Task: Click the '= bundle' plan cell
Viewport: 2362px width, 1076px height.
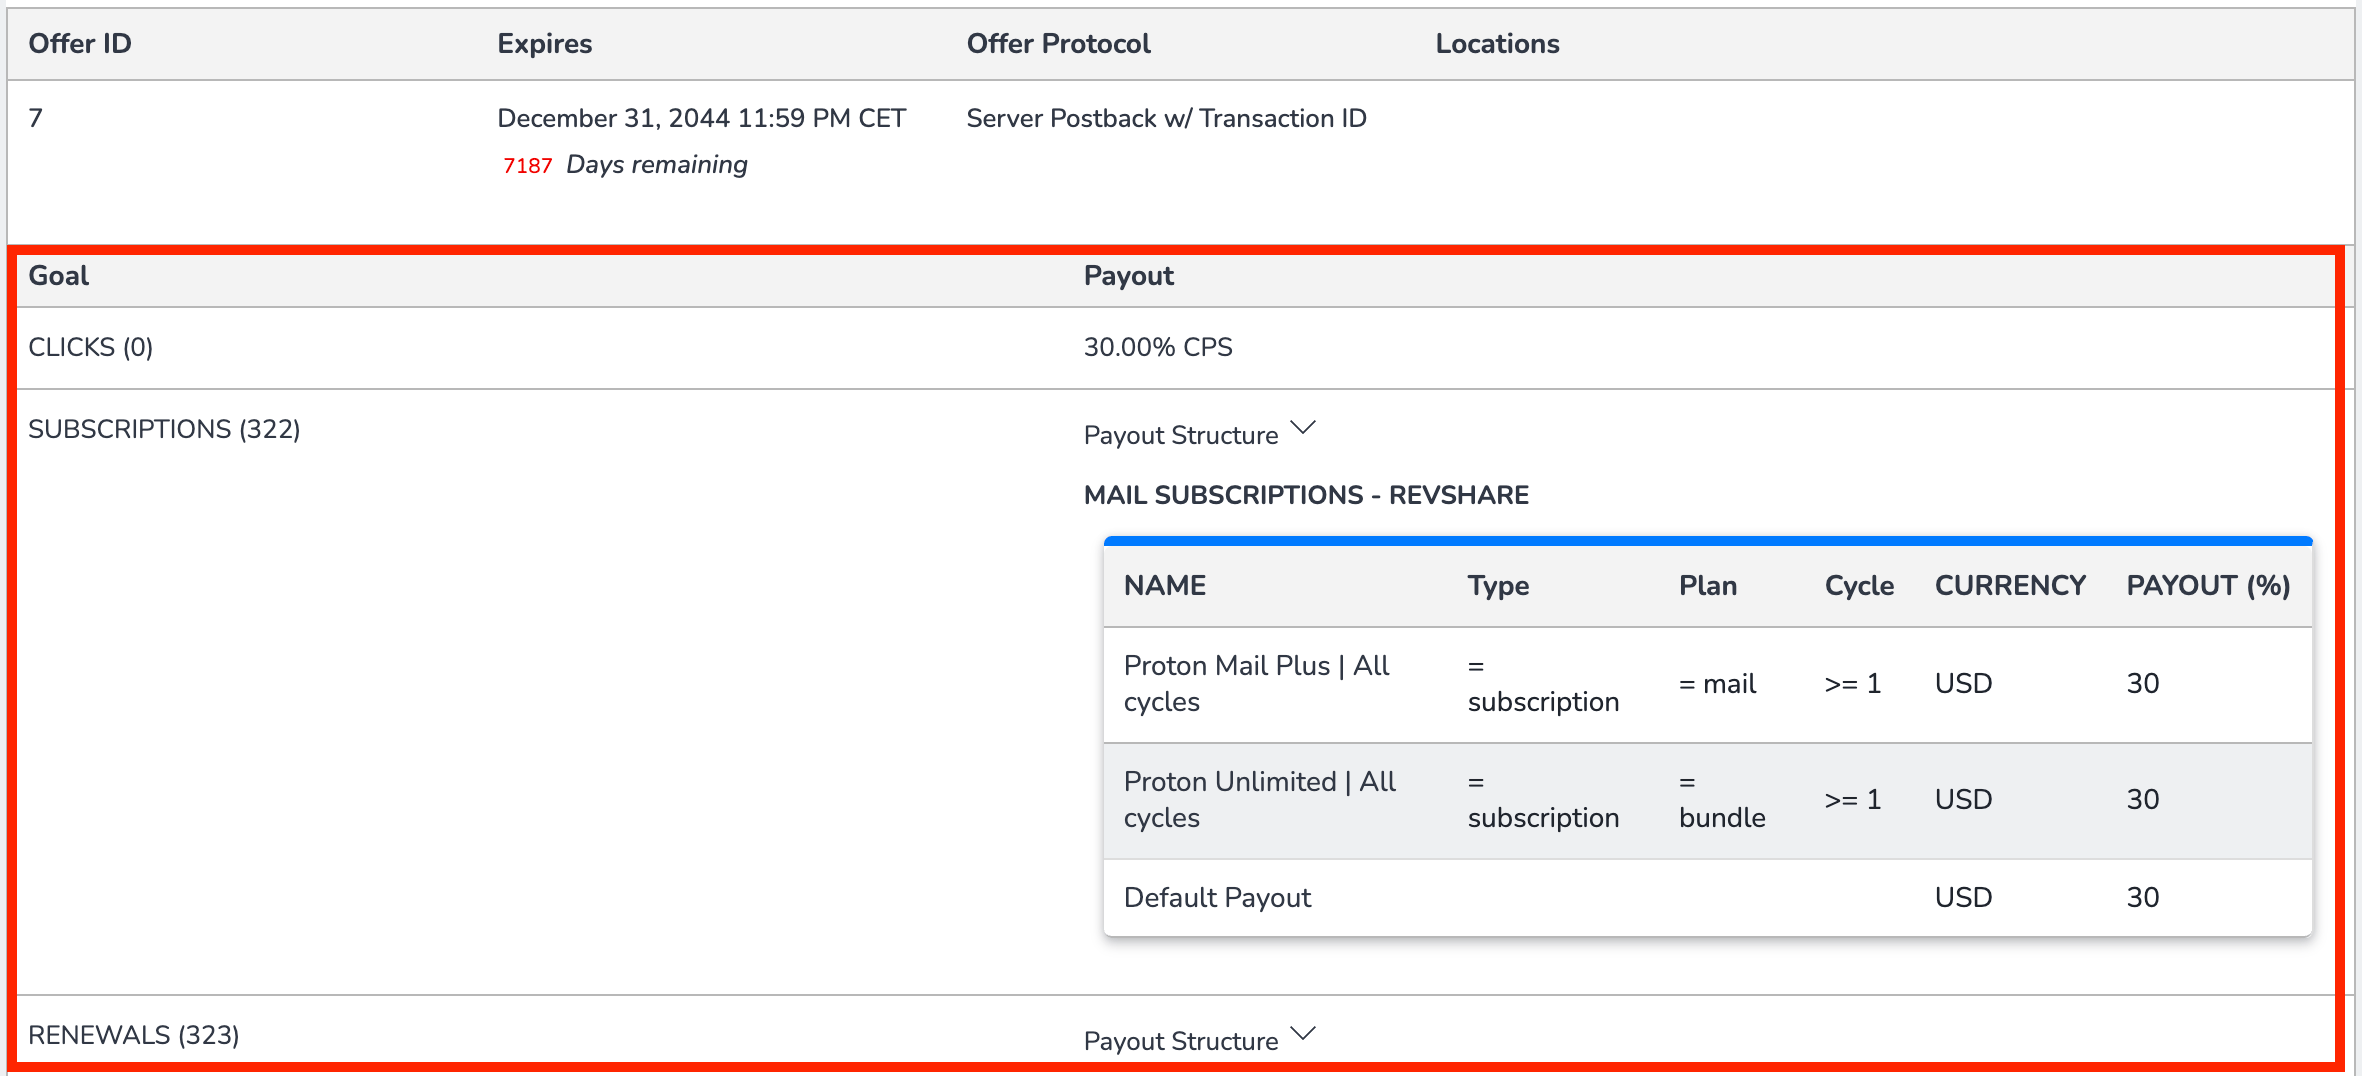Action: (1722, 800)
